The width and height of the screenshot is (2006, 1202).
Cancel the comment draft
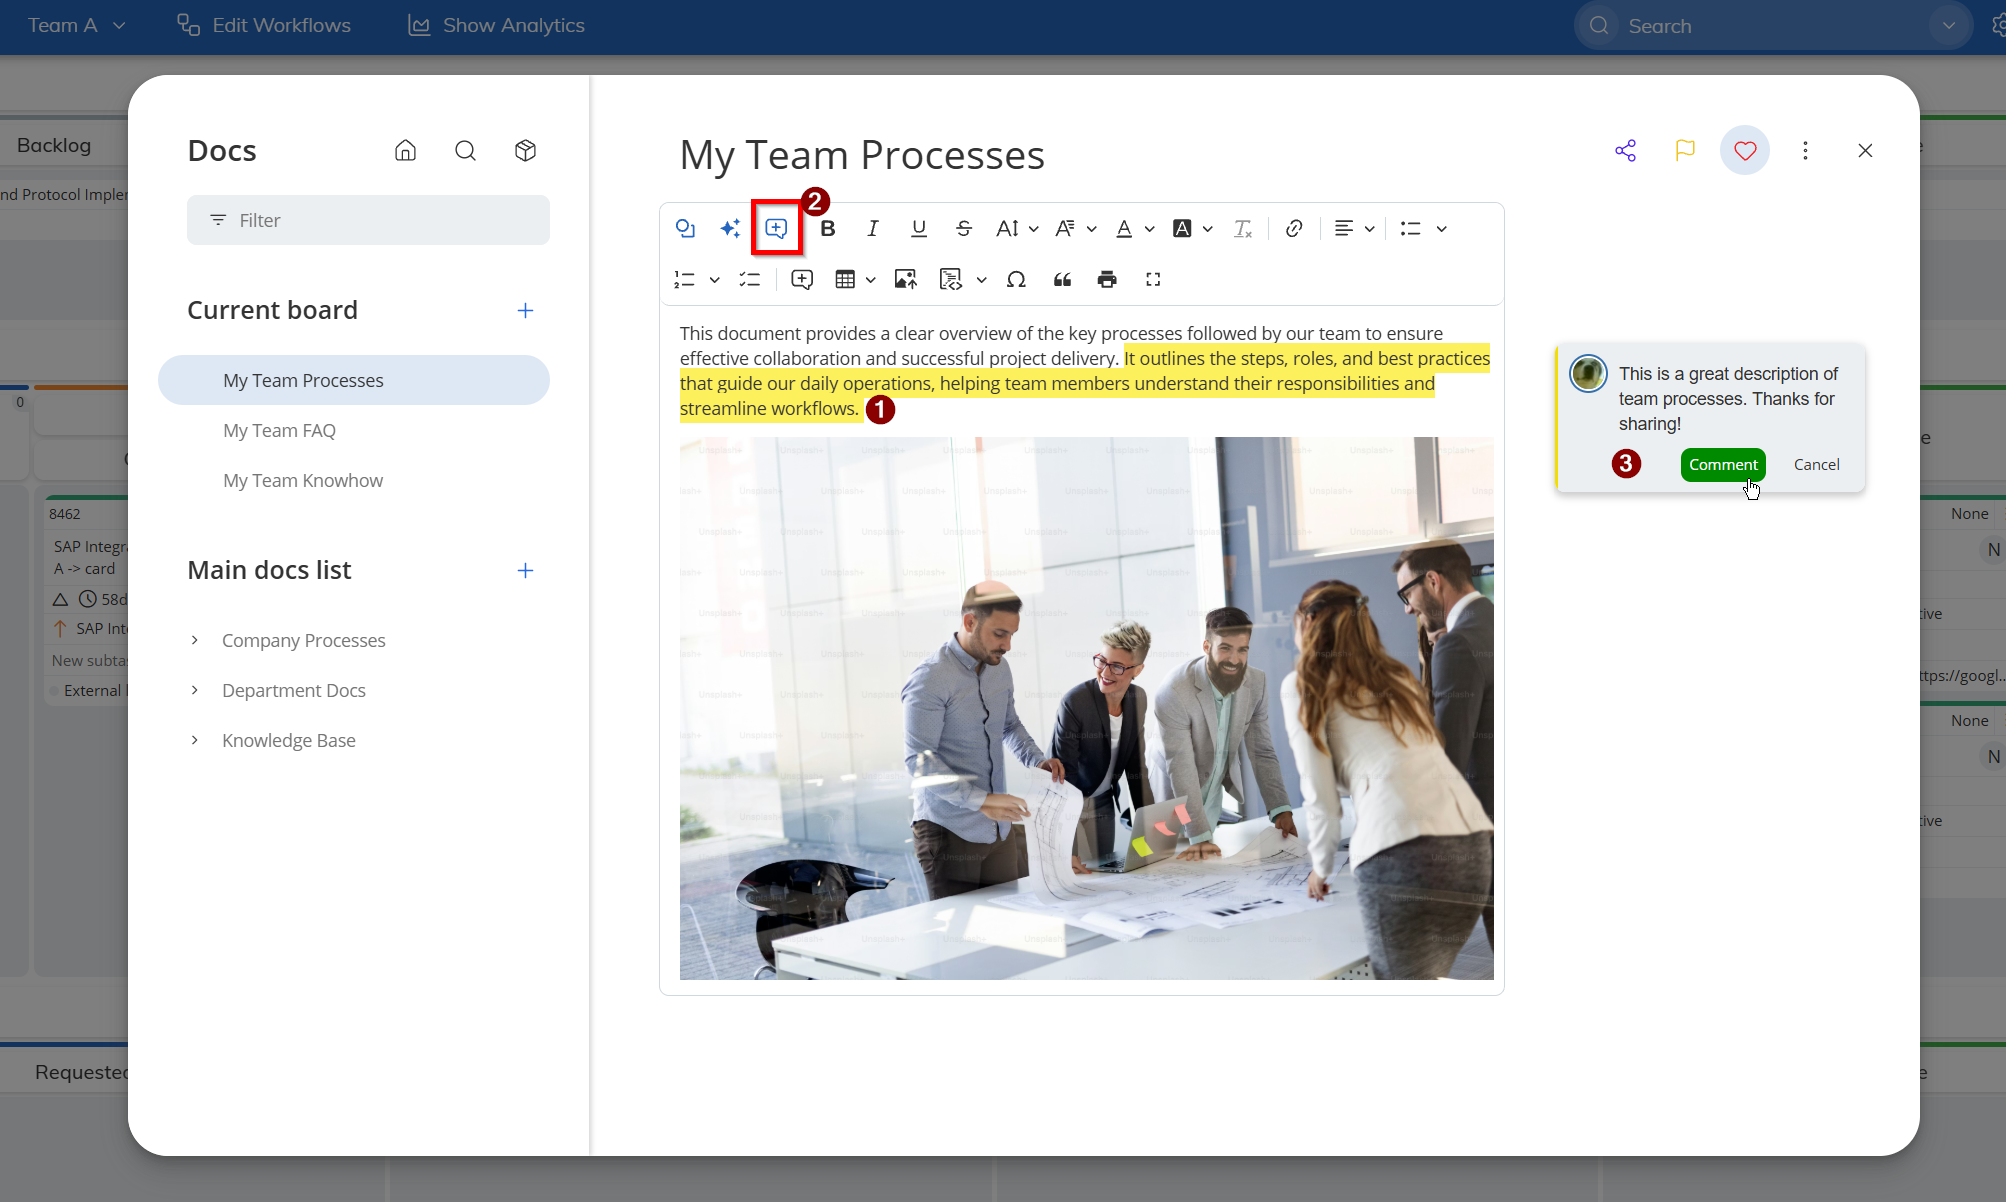(x=1816, y=465)
